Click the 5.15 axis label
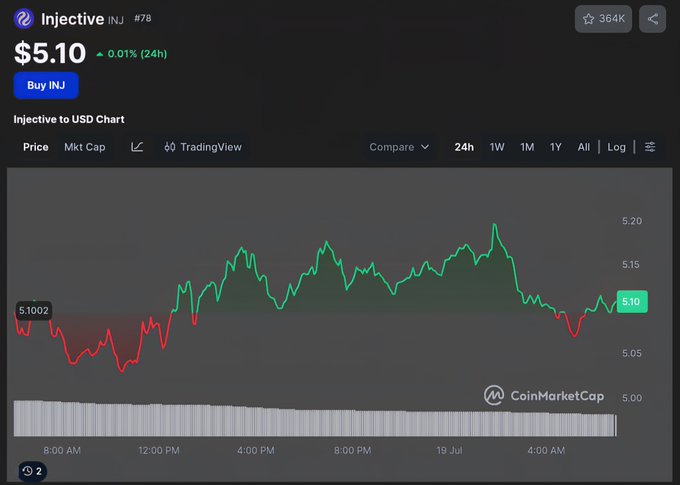 coord(631,265)
